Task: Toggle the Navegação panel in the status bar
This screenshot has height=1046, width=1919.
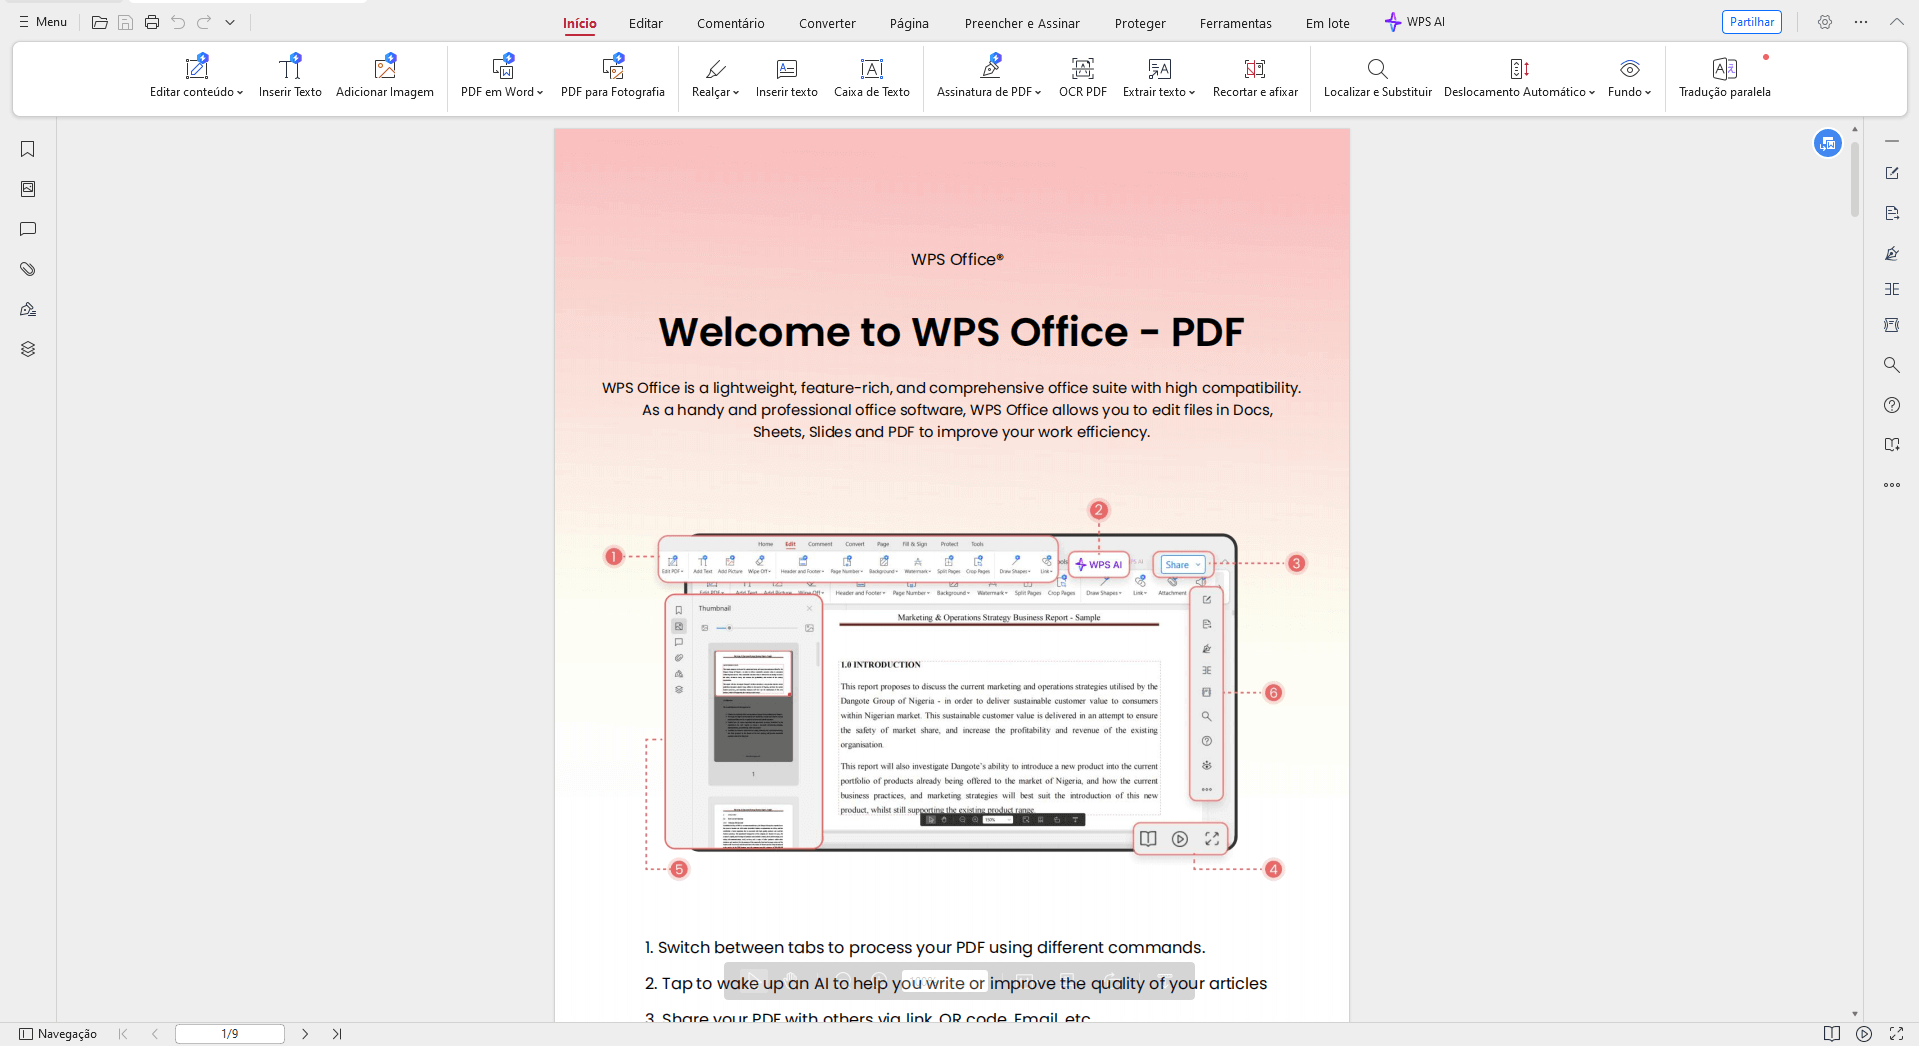Action: tap(58, 1034)
